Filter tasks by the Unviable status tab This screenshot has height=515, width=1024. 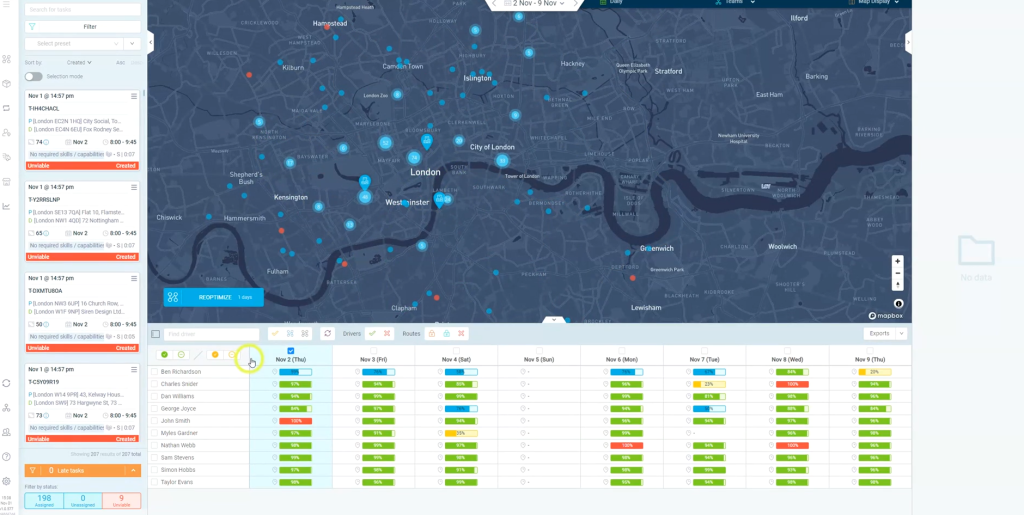pyautogui.click(x=122, y=500)
